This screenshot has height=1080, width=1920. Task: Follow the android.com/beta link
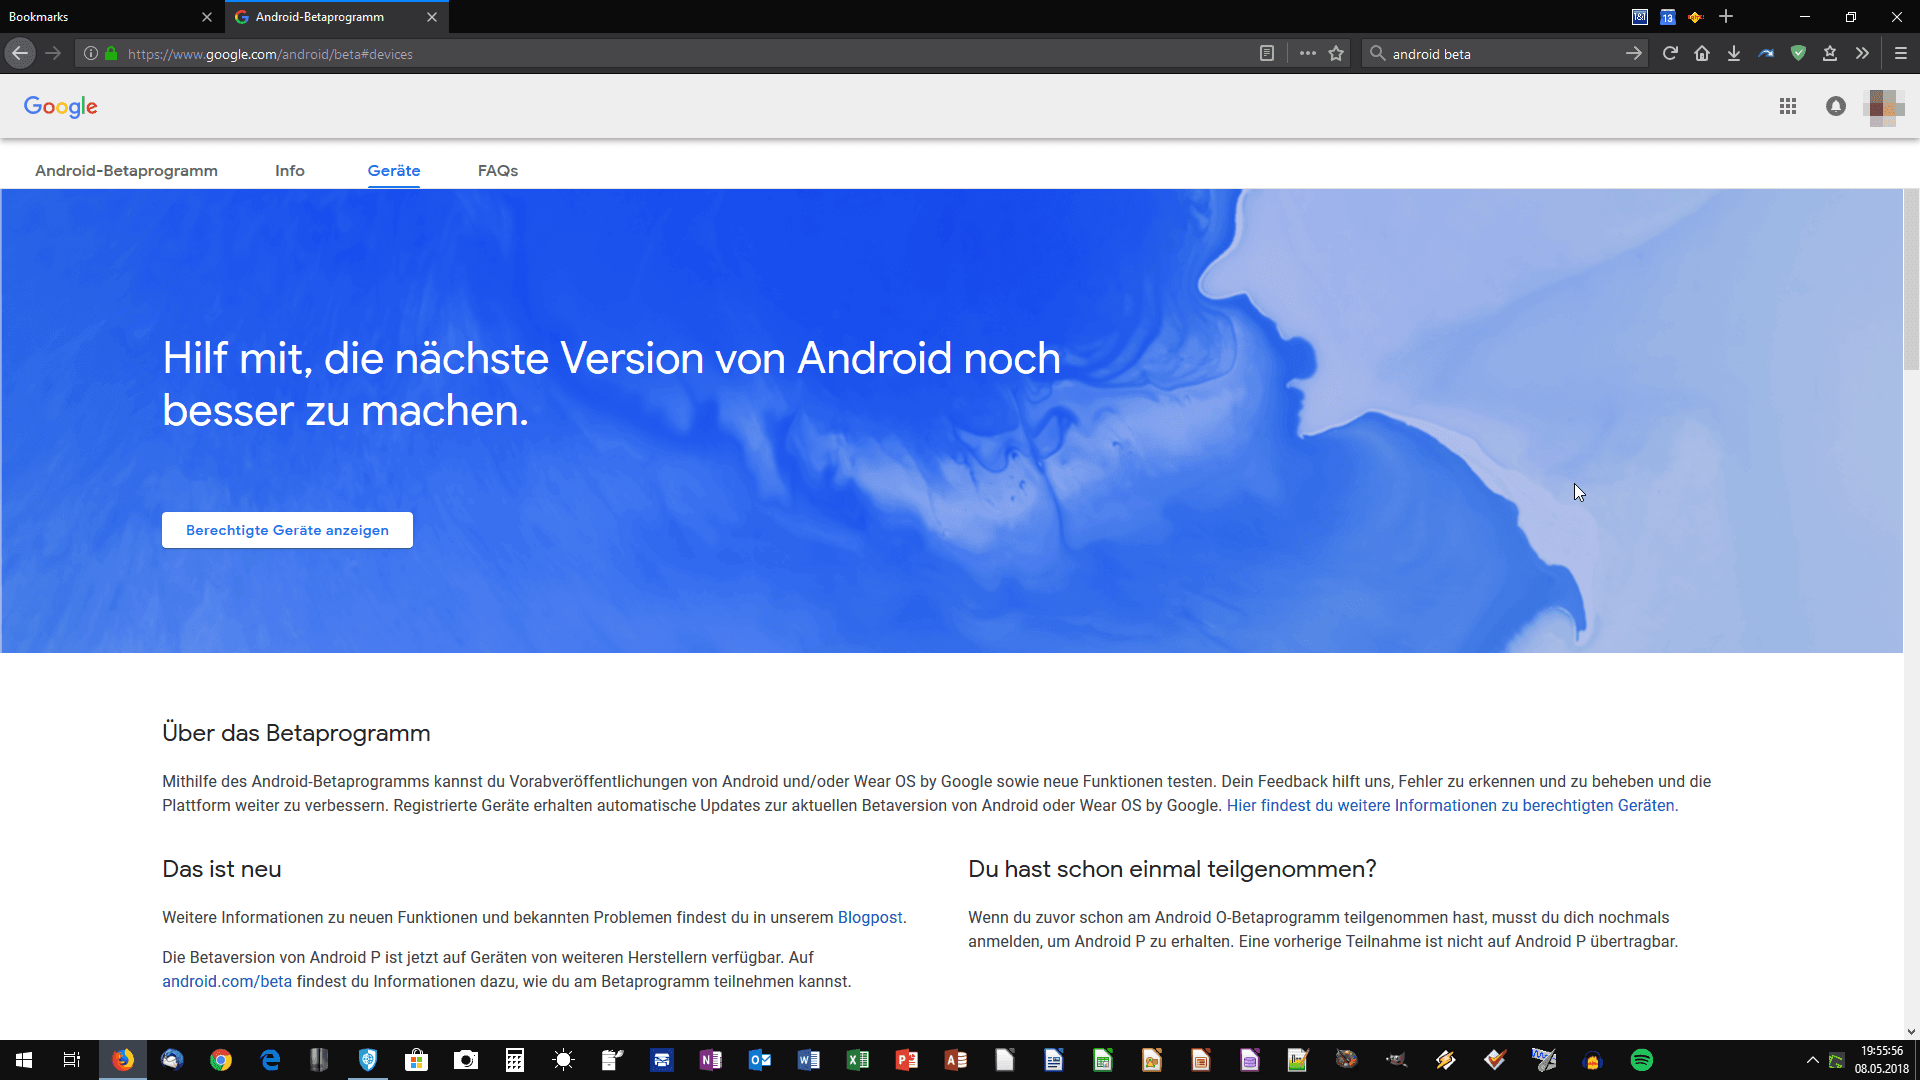pos(227,982)
